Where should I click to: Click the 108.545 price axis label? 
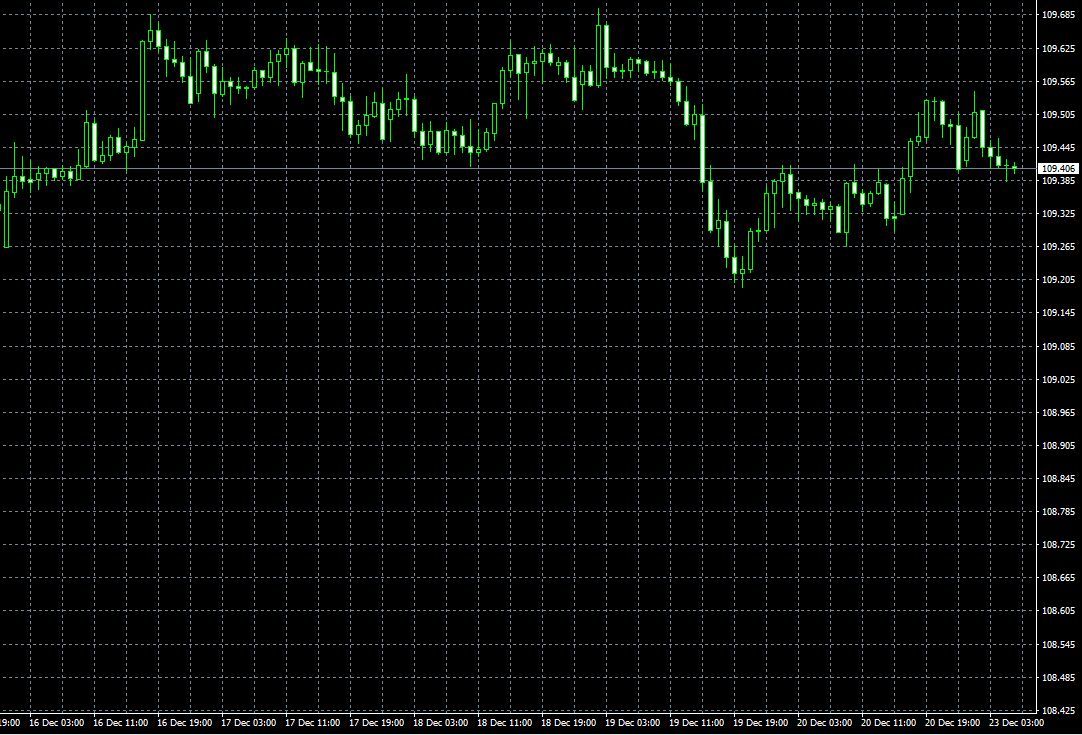pyautogui.click(x=1058, y=645)
